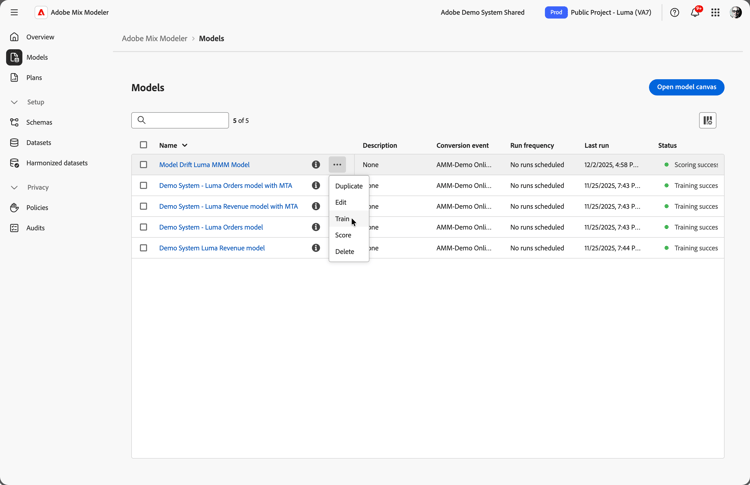Show info for Luma Revenue model with MTA

(x=316, y=206)
